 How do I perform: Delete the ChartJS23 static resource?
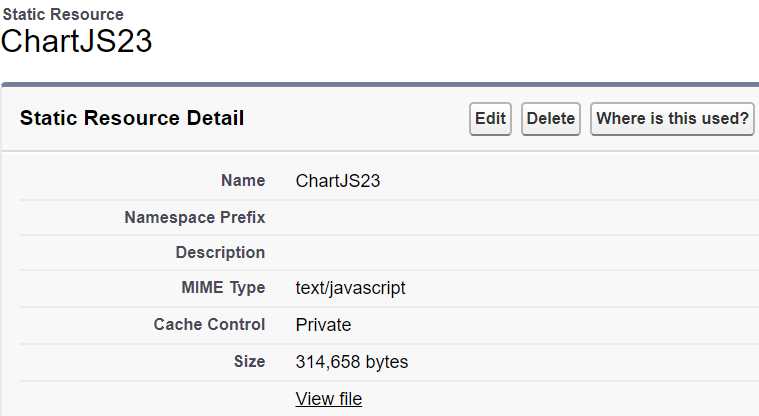pos(551,119)
